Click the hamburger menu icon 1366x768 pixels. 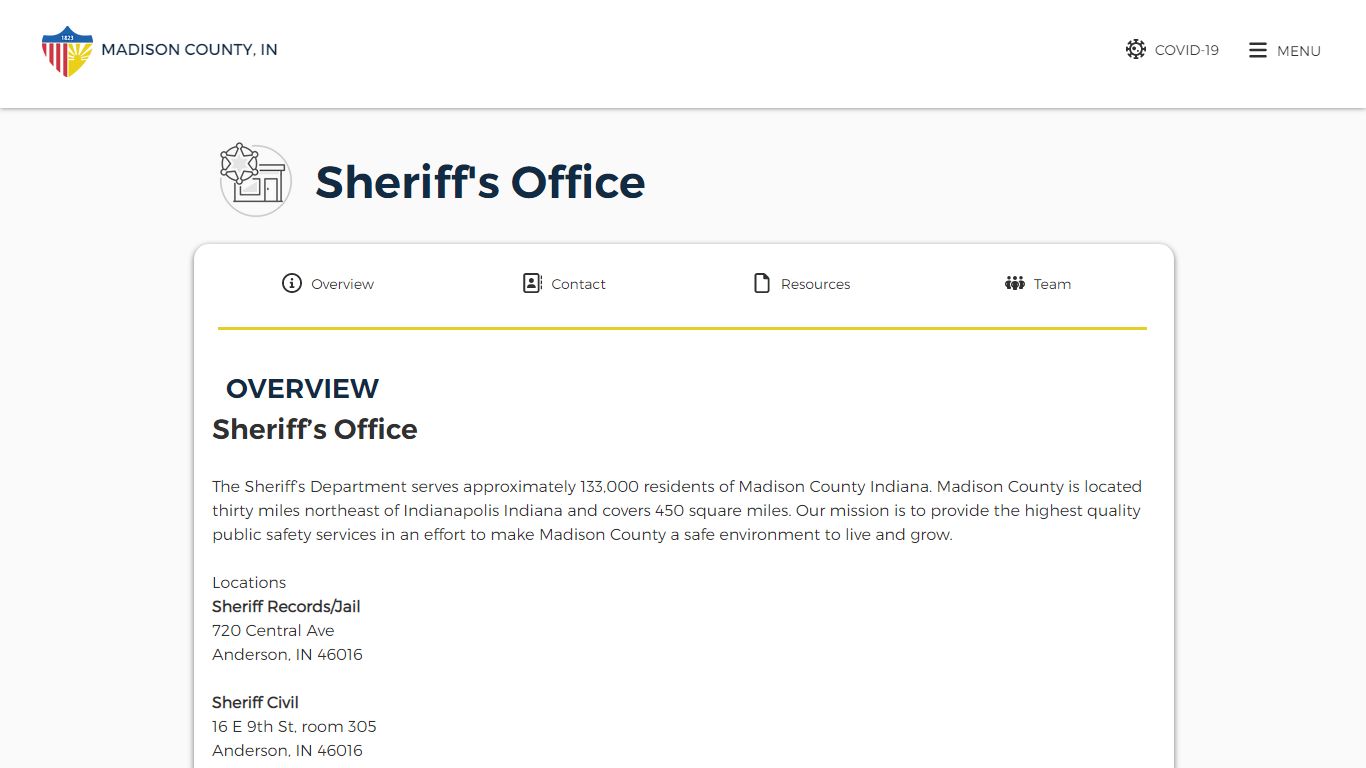[x=1258, y=50]
